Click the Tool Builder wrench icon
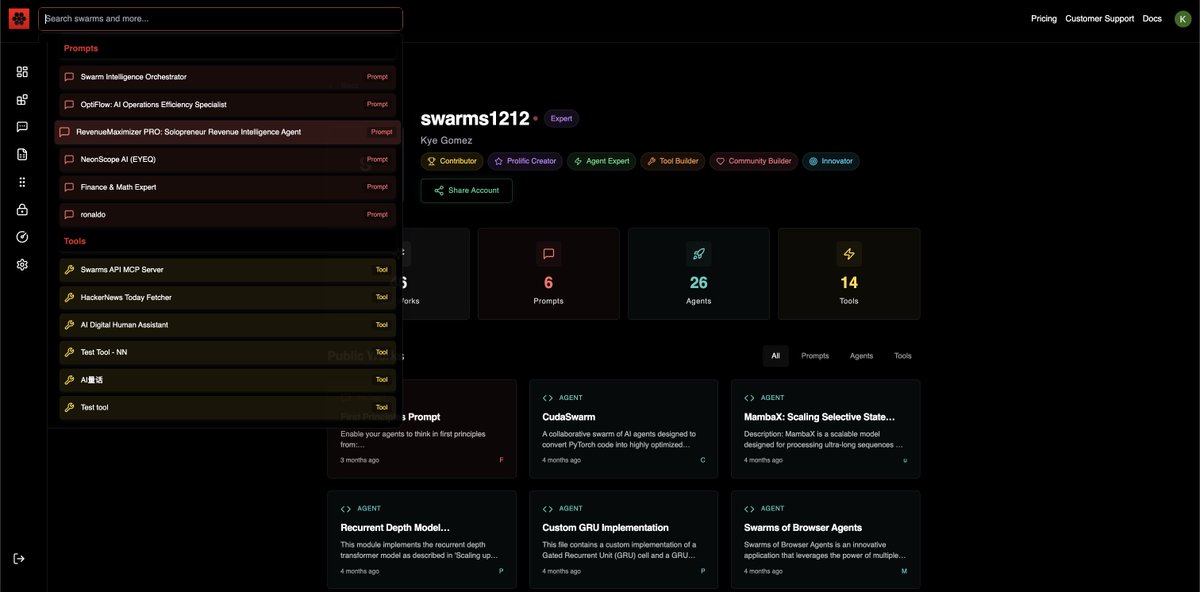The height and width of the screenshot is (592, 1200). point(651,161)
